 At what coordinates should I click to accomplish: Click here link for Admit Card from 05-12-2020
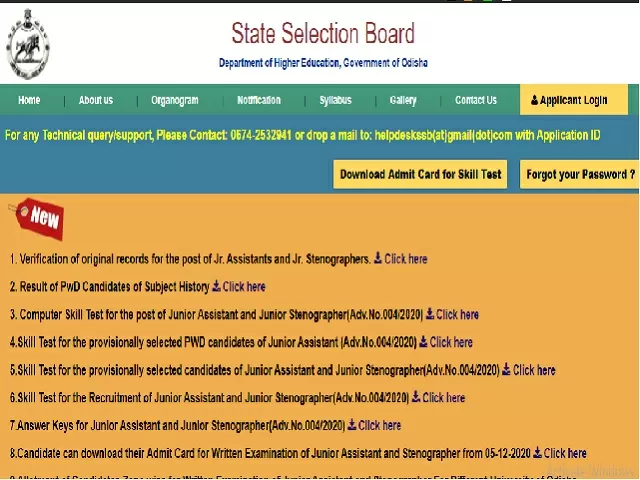(565, 453)
